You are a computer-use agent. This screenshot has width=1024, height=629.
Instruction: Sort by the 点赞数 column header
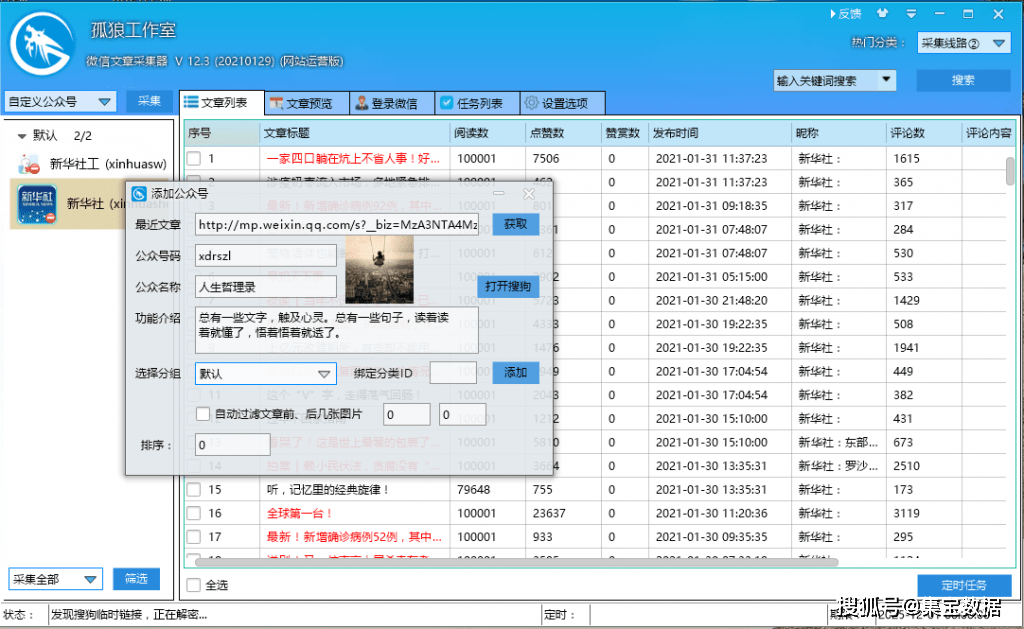click(564, 133)
